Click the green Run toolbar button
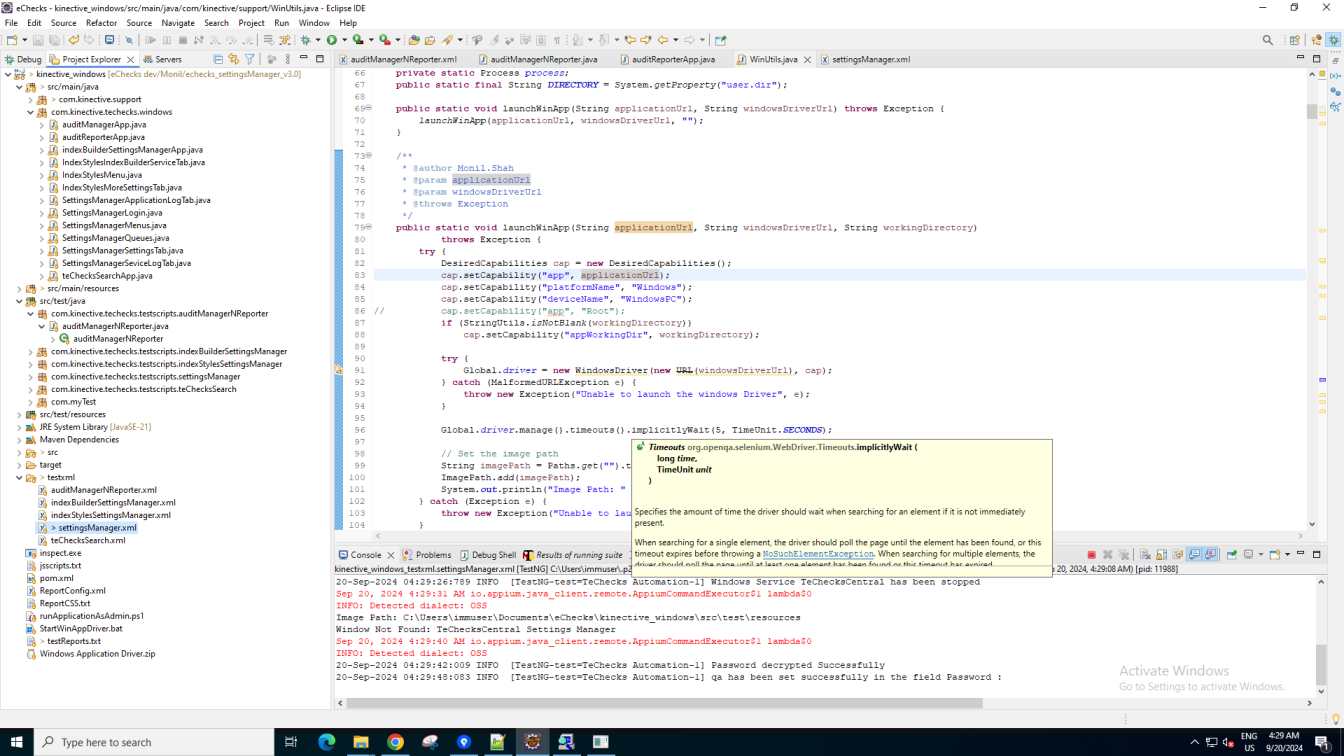 coord(332,40)
